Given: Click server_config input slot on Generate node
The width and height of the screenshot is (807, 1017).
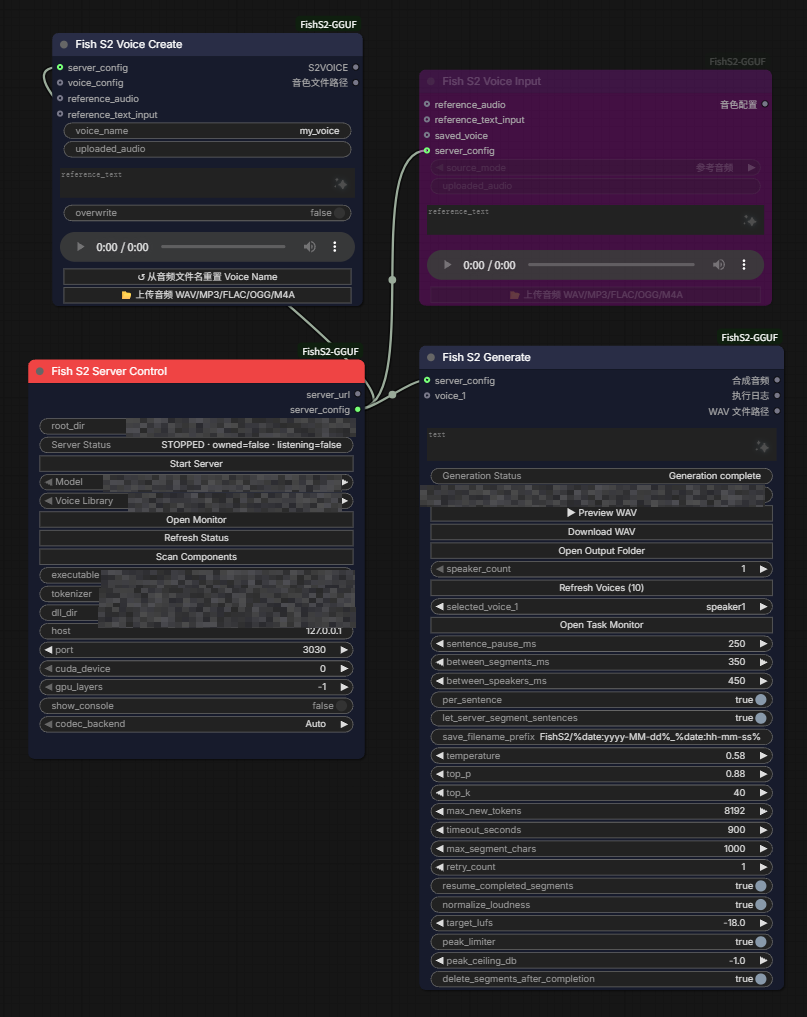Looking at the screenshot, I should pyautogui.click(x=427, y=380).
